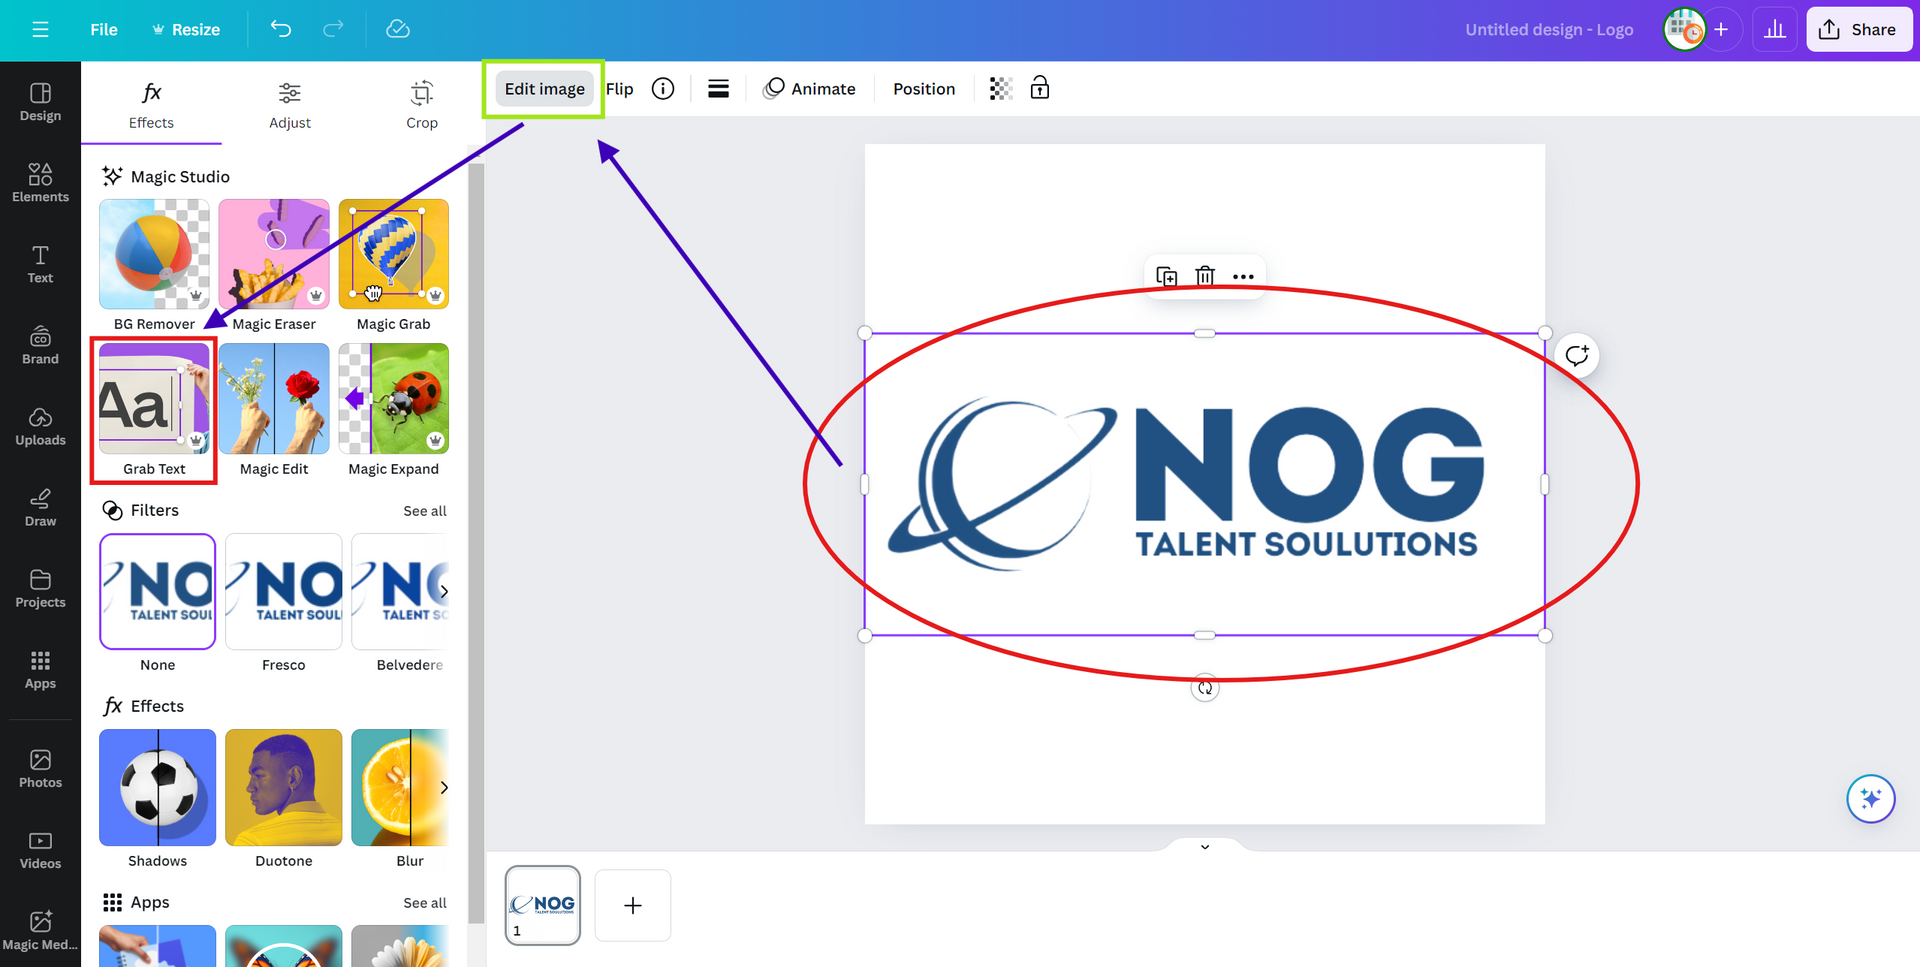The width and height of the screenshot is (1920, 967).
Task: Open the Apps sidebar panel
Action: (40, 669)
